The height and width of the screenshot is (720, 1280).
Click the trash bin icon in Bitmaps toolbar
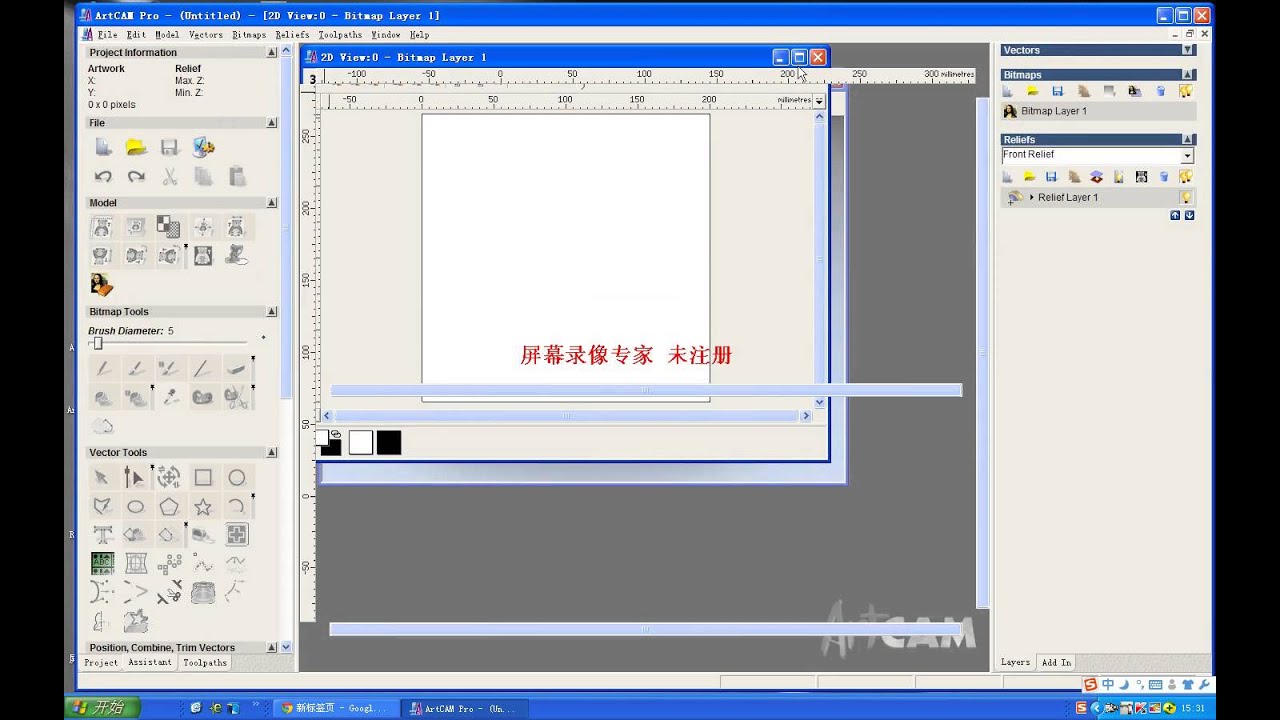[1161, 91]
